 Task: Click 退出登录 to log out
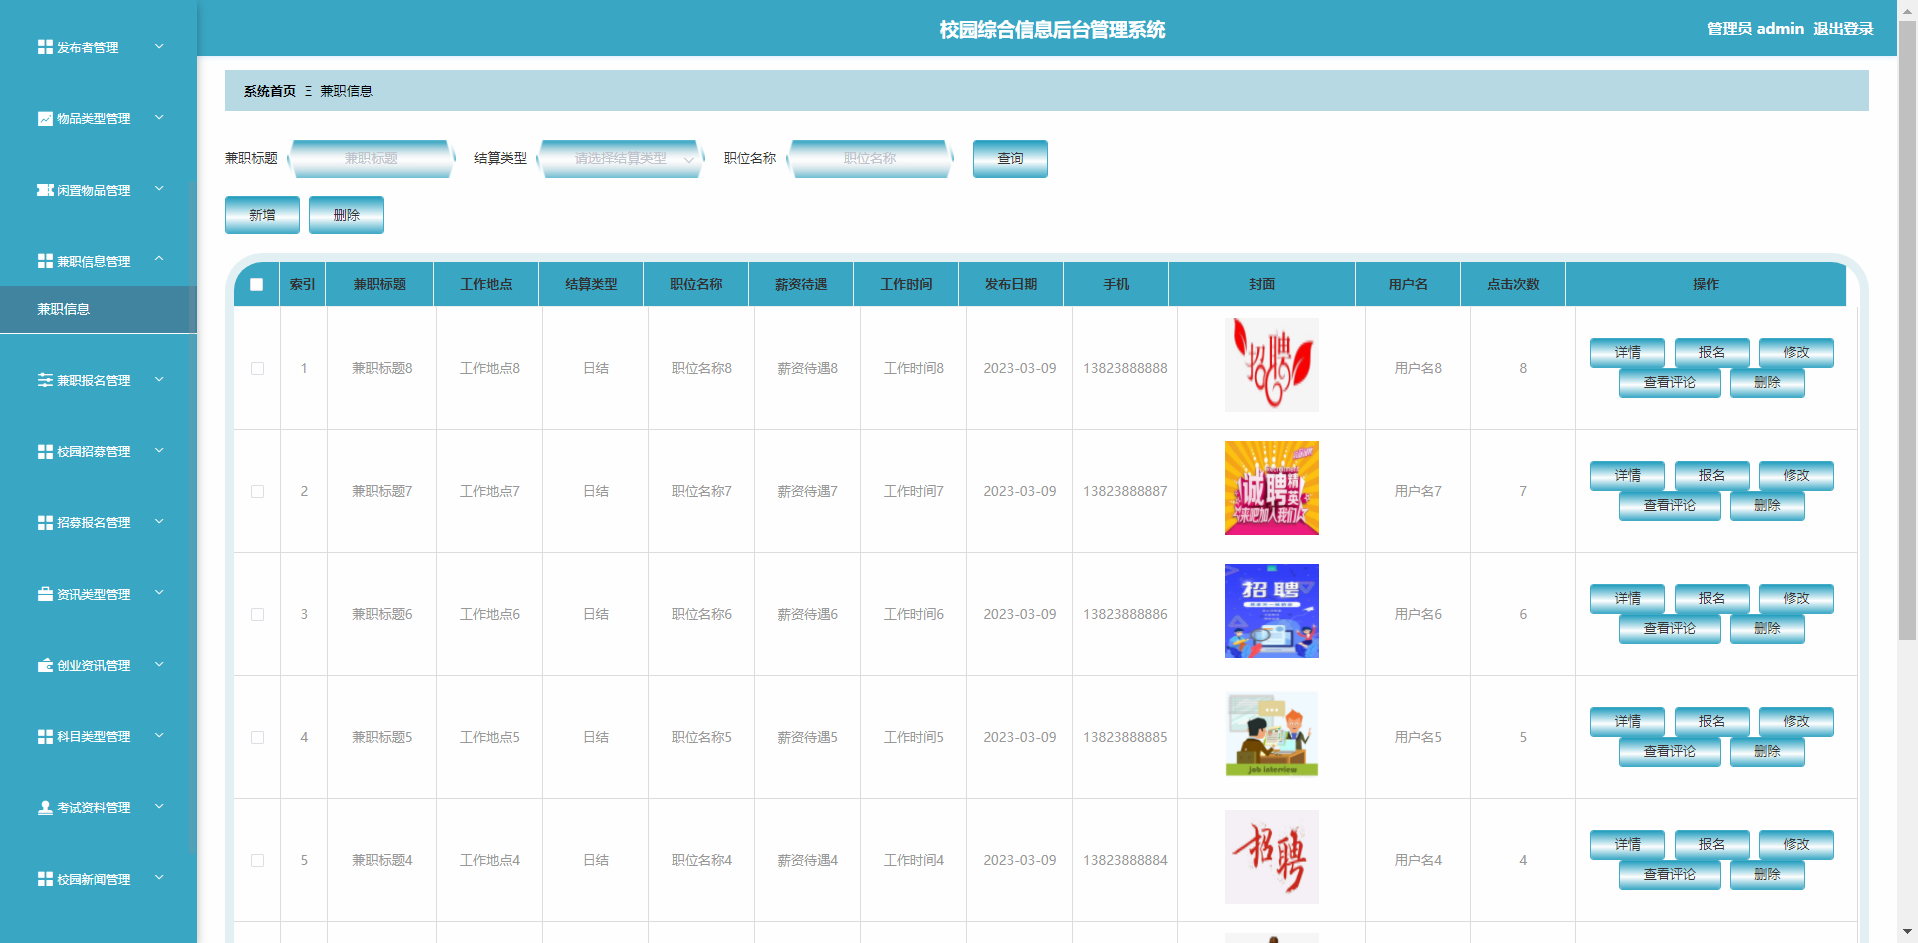(1843, 29)
